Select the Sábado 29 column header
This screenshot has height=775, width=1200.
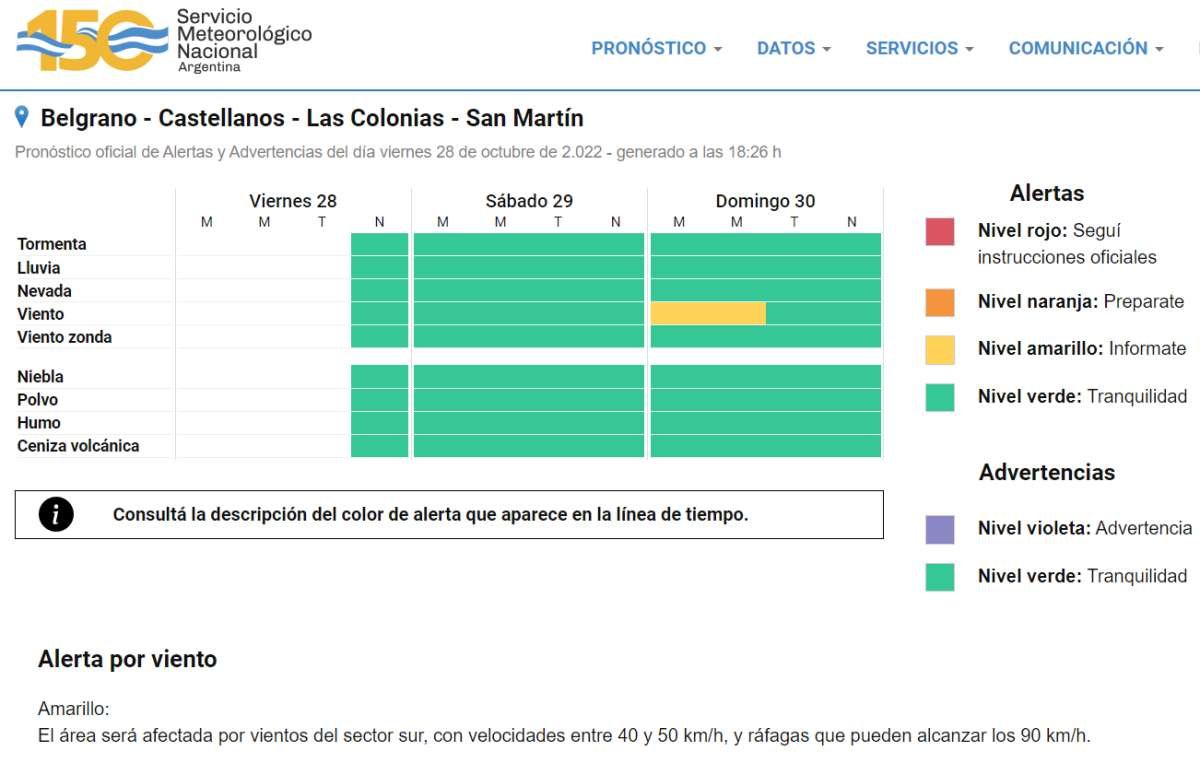tap(529, 201)
